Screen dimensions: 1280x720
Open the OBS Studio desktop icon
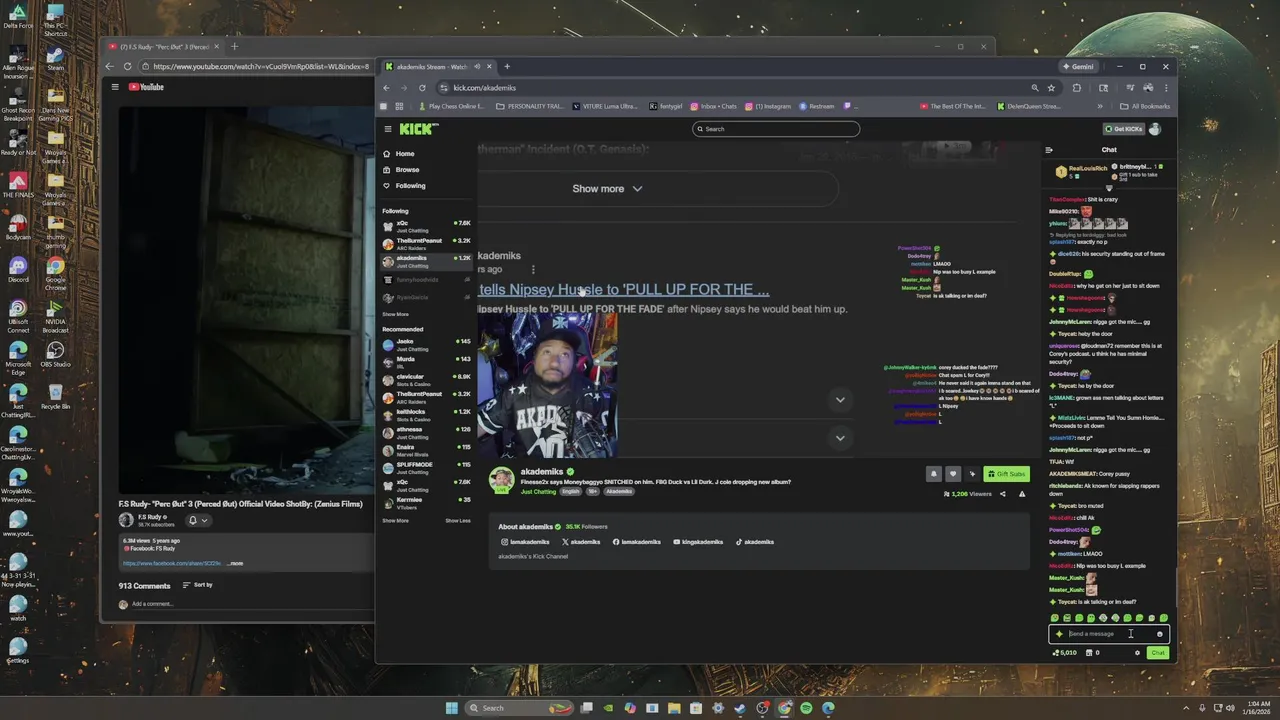55,354
